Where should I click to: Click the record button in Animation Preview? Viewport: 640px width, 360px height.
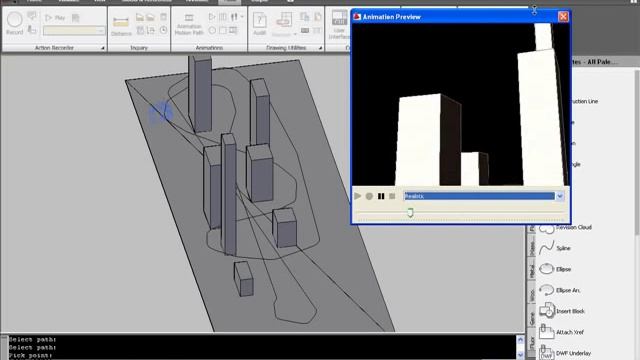(x=369, y=196)
